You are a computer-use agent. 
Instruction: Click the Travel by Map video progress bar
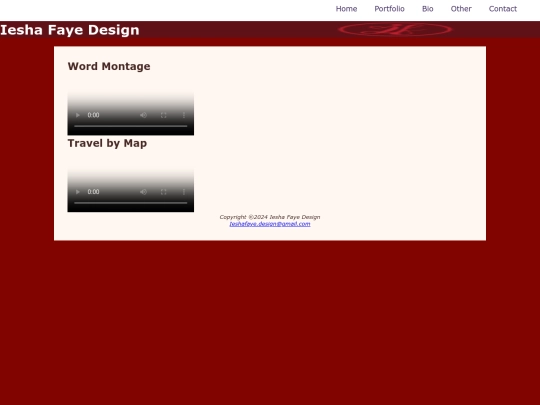(131, 203)
